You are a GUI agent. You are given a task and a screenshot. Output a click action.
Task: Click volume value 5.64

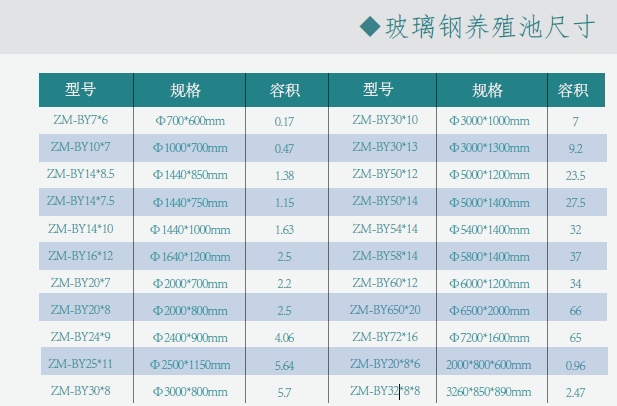click(284, 366)
